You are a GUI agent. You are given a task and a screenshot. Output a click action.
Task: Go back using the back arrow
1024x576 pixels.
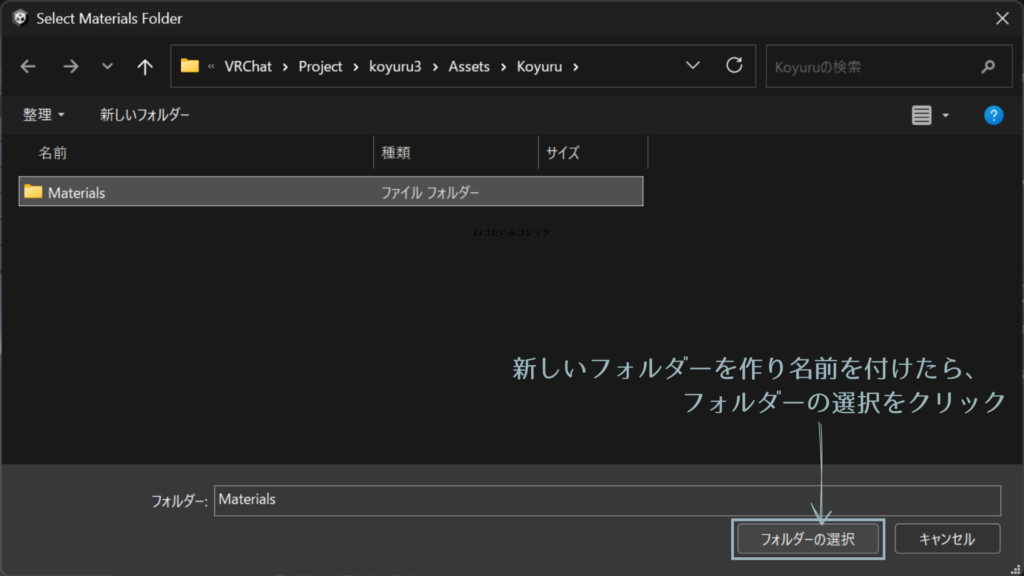tap(28, 67)
